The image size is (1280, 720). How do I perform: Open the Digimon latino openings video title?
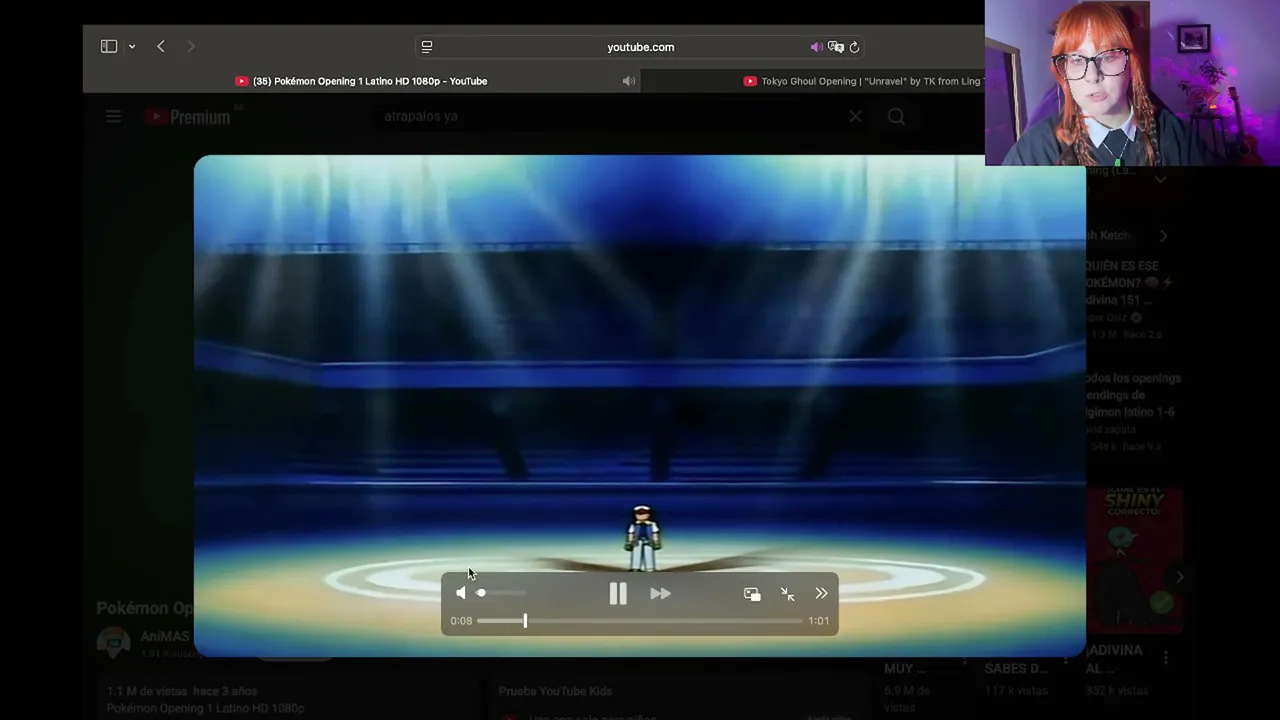click(x=1133, y=395)
